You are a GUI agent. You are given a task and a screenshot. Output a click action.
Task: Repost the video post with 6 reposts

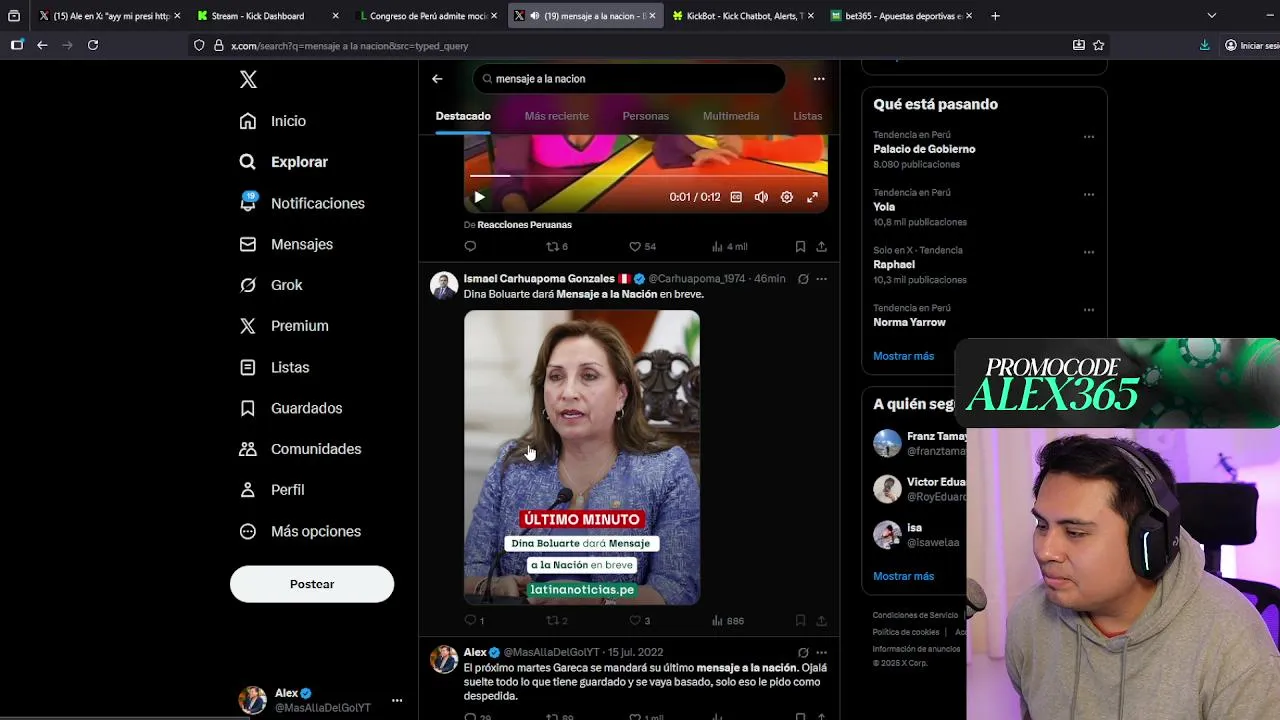pos(556,246)
